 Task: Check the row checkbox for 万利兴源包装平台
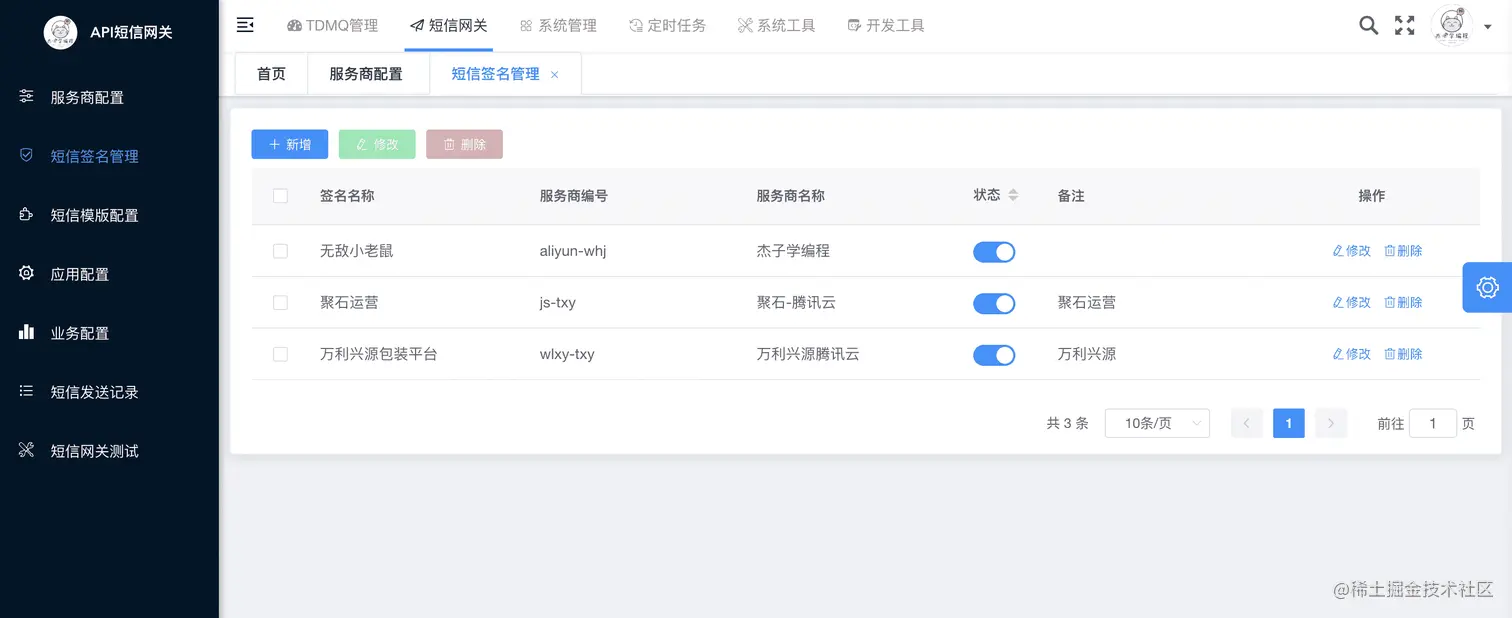280,354
